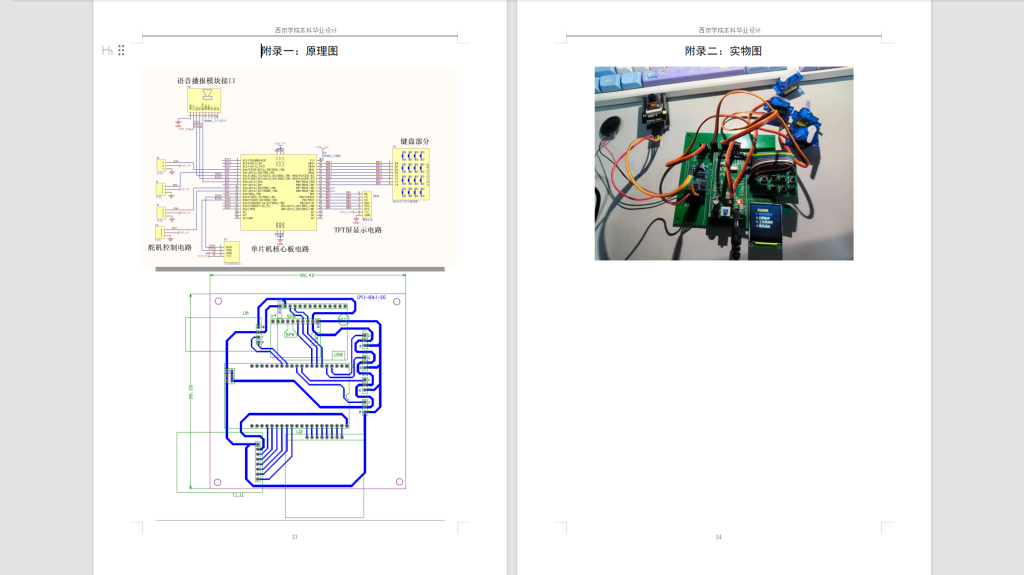Select the schematic circuit diagram image

click(300, 167)
